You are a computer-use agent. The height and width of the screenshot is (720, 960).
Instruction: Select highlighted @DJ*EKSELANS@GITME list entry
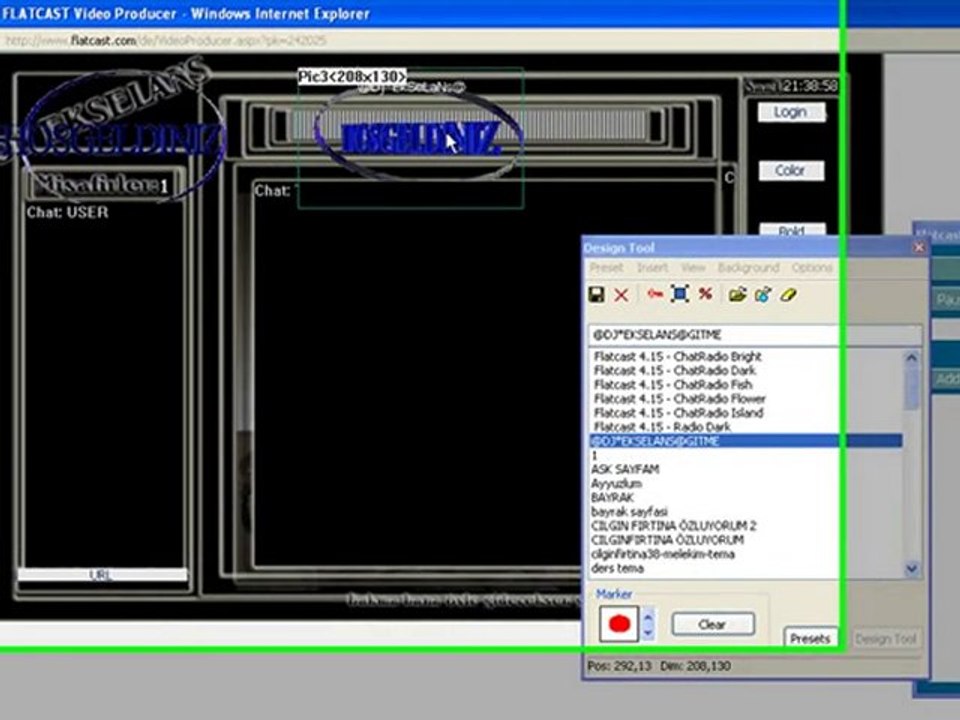pos(746,441)
